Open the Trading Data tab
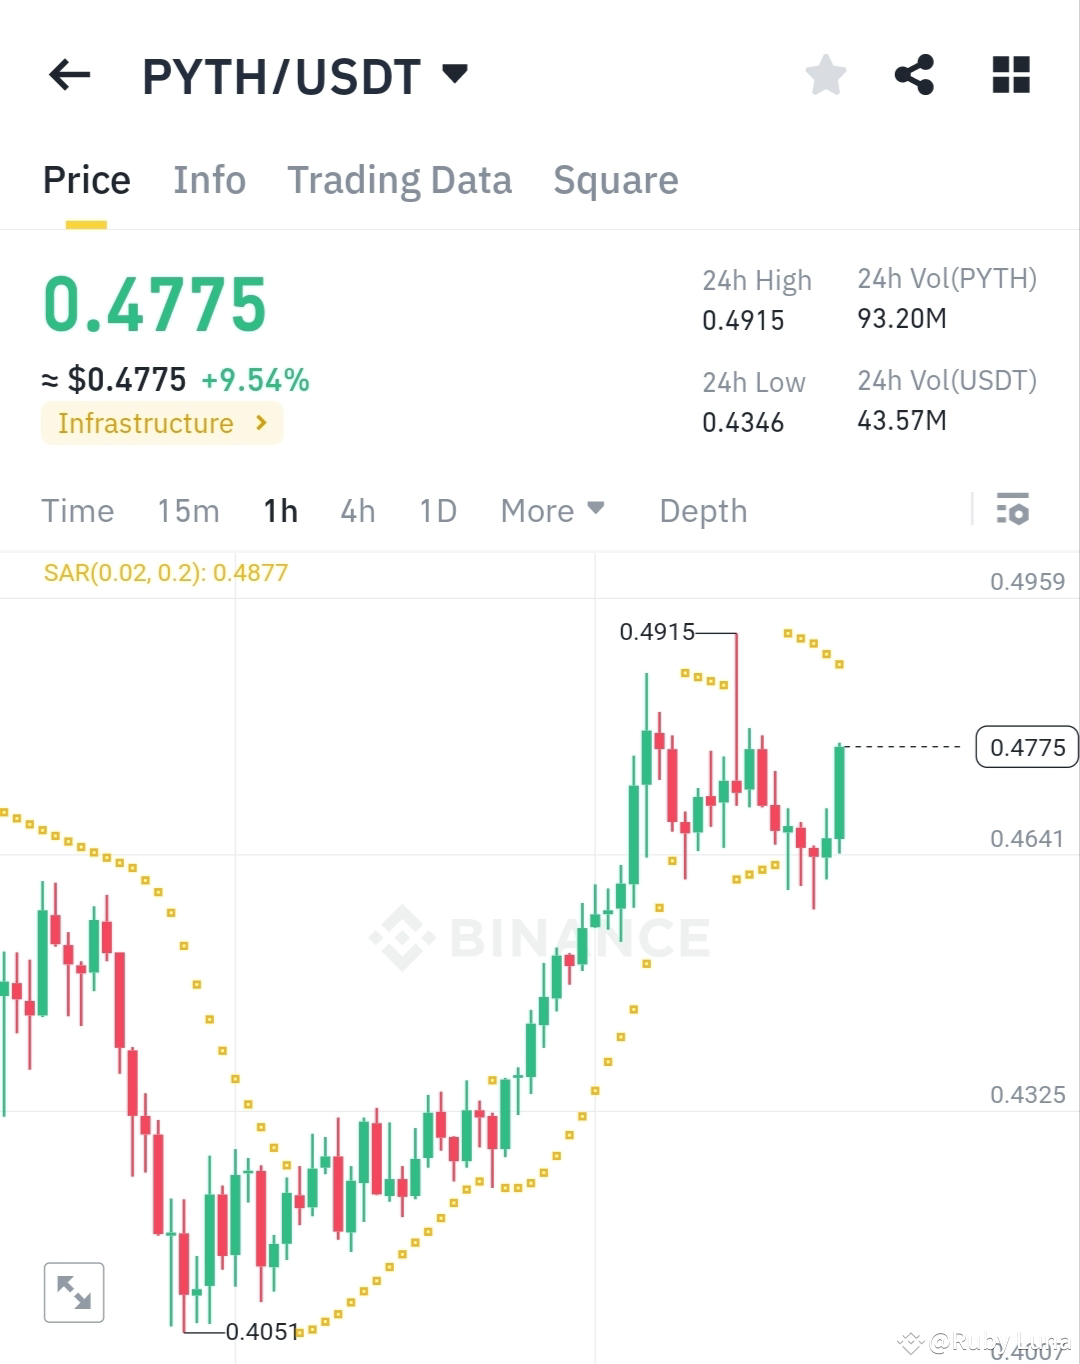Screen dimensions: 1080x1364 click(x=399, y=180)
